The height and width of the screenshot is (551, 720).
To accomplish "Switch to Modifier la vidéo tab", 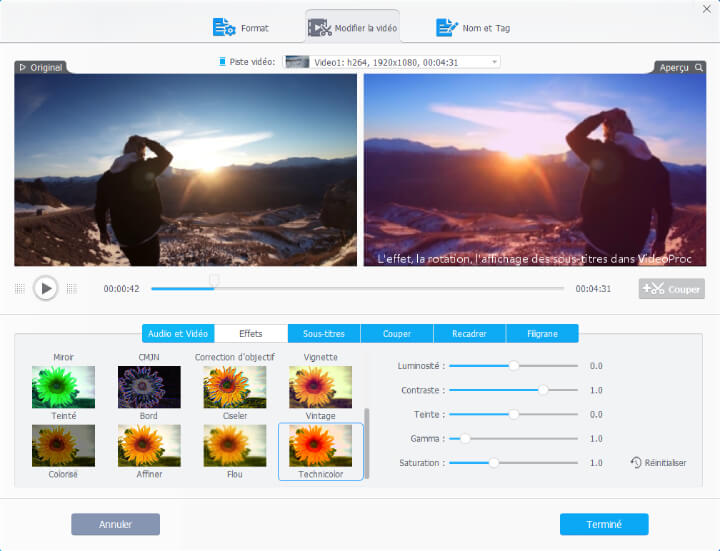I will click(352, 28).
